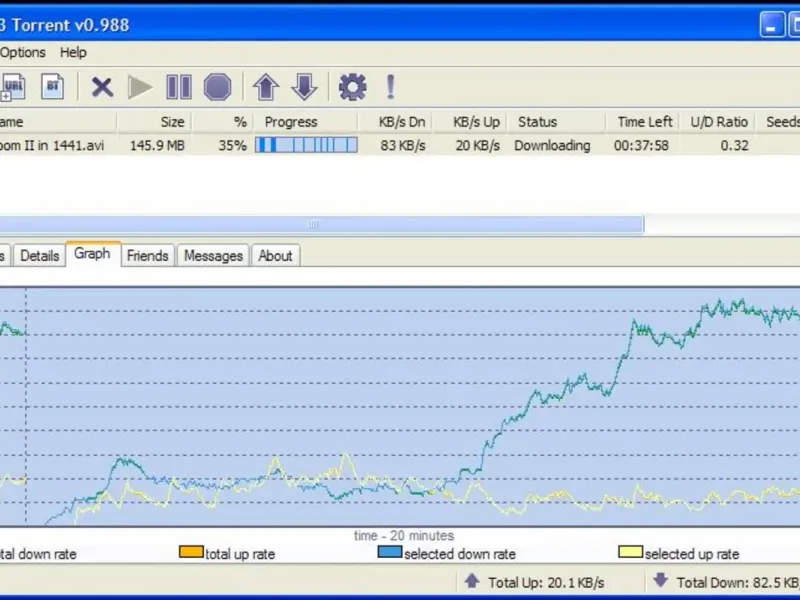Sort by KB/s Dn column
Image resolution: width=800 pixels, height=600 pixels.
coord(395,122)
